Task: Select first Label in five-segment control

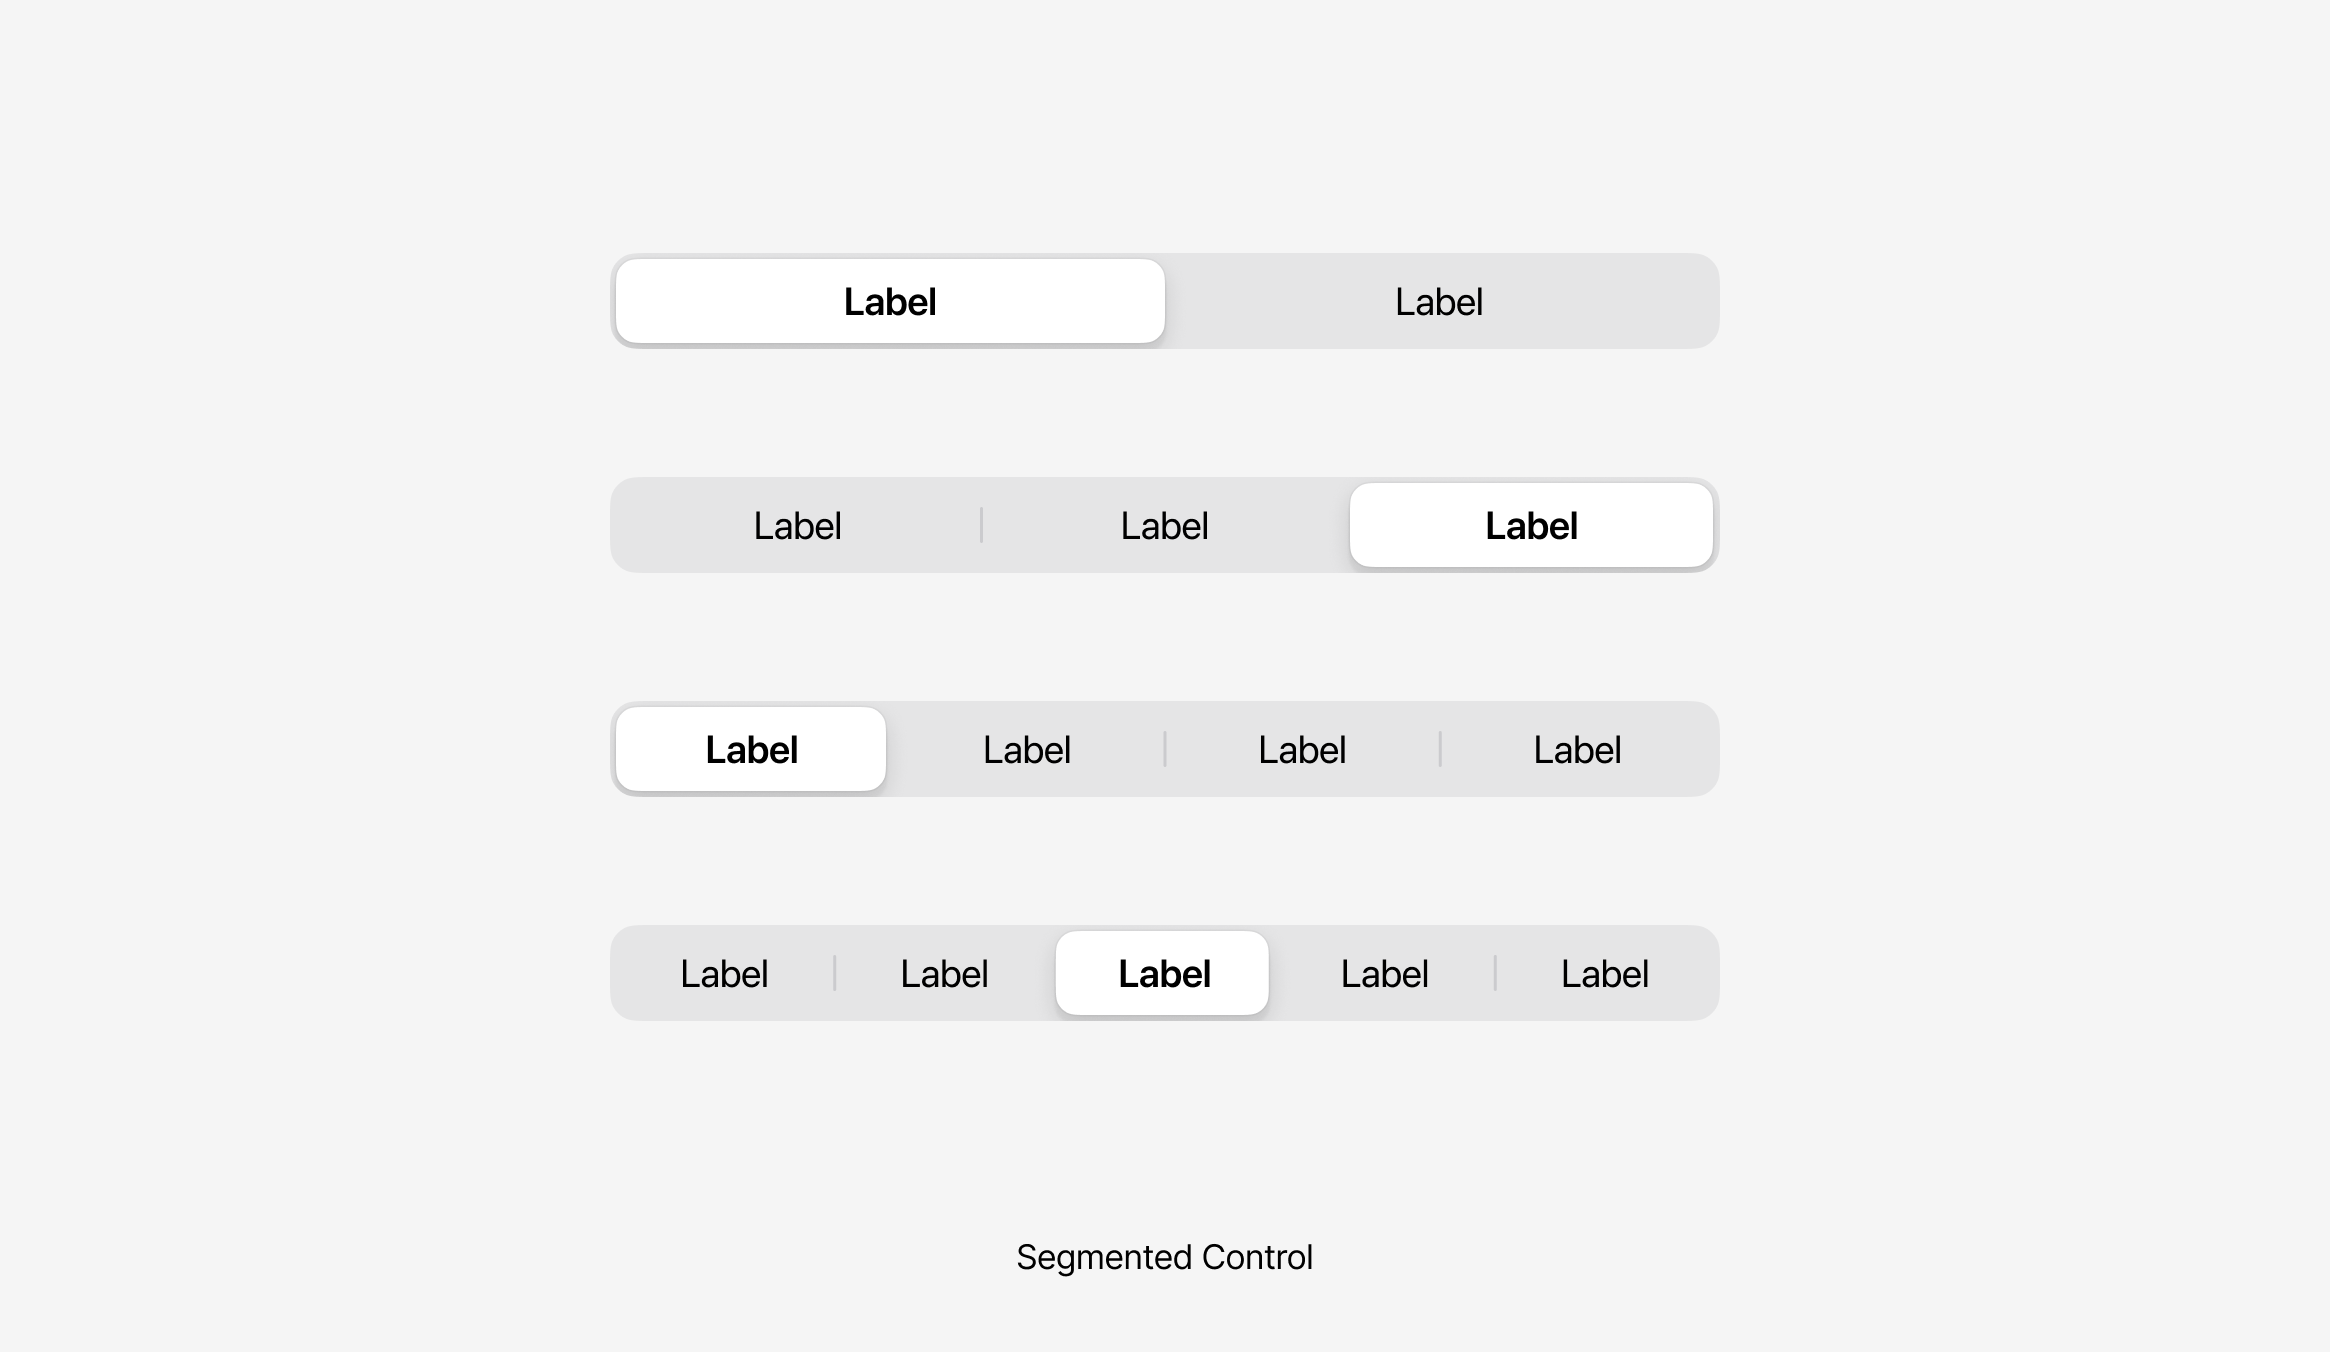Action: [724, 974]
